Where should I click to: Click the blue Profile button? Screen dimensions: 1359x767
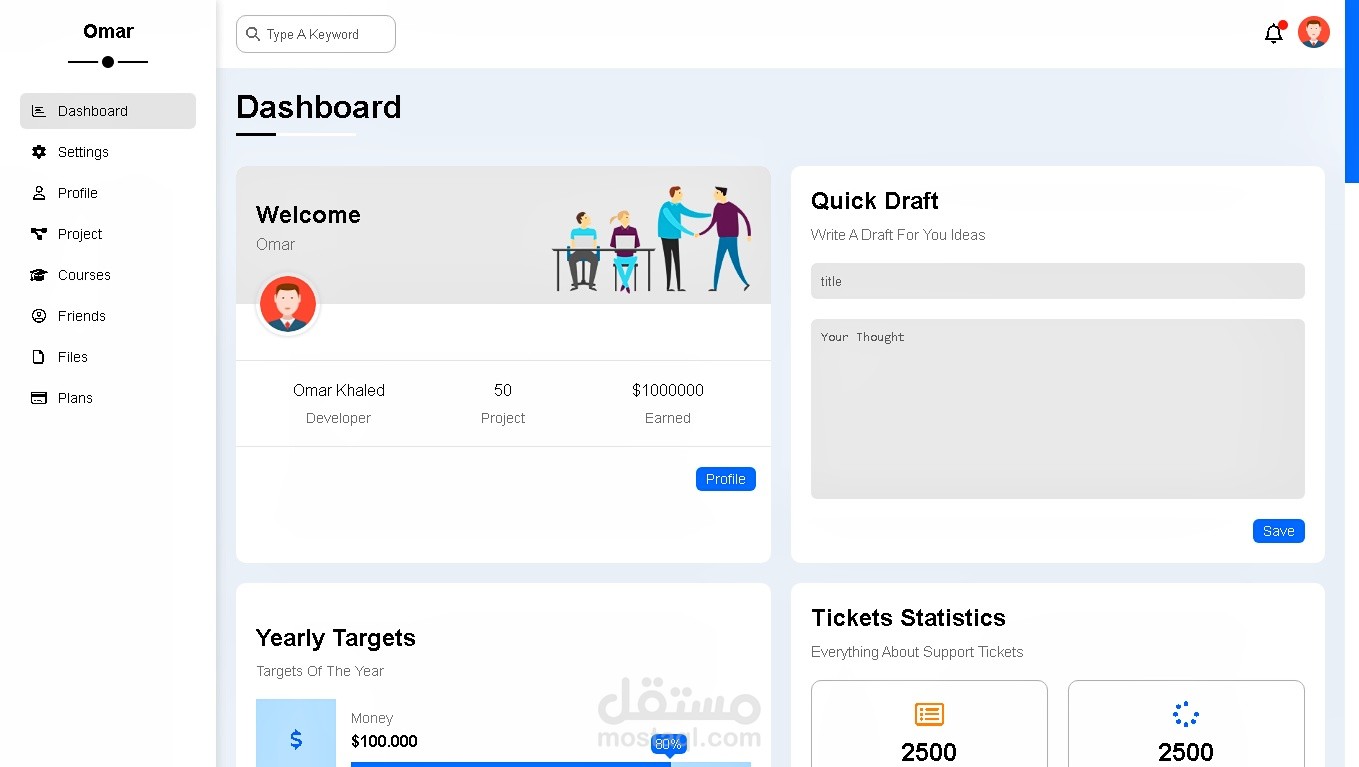tap(725, 478)
